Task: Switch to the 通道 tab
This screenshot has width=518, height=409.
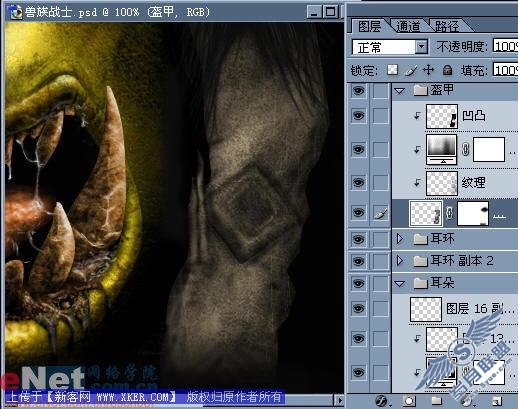Action: click(408, 26)
